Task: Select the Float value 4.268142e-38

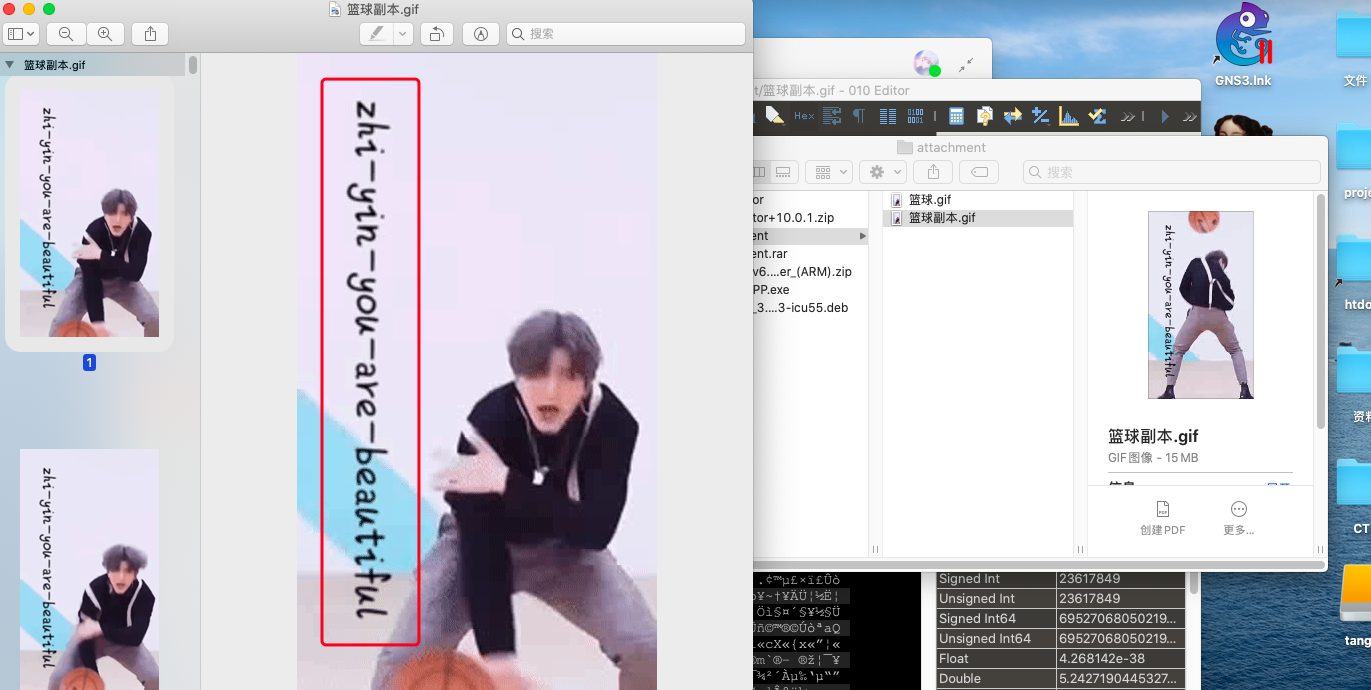Action: point(1120,659)
